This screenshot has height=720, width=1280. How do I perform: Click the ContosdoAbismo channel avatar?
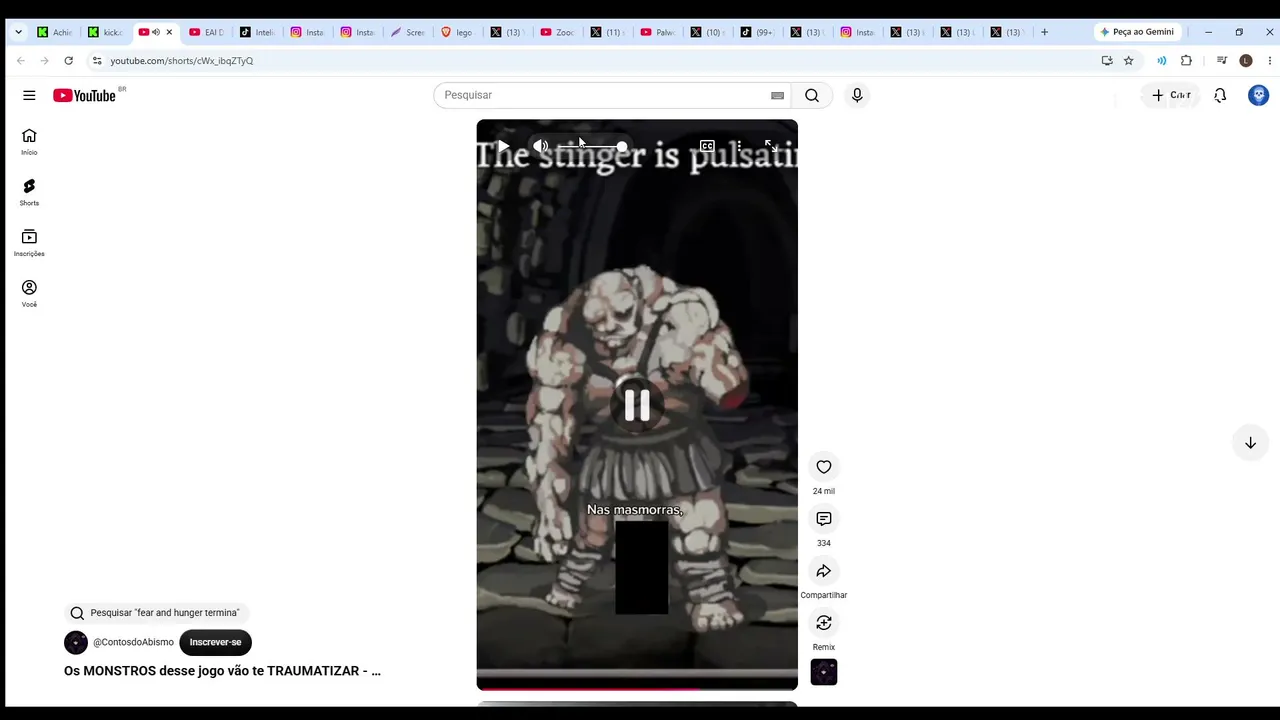point(76,642)
